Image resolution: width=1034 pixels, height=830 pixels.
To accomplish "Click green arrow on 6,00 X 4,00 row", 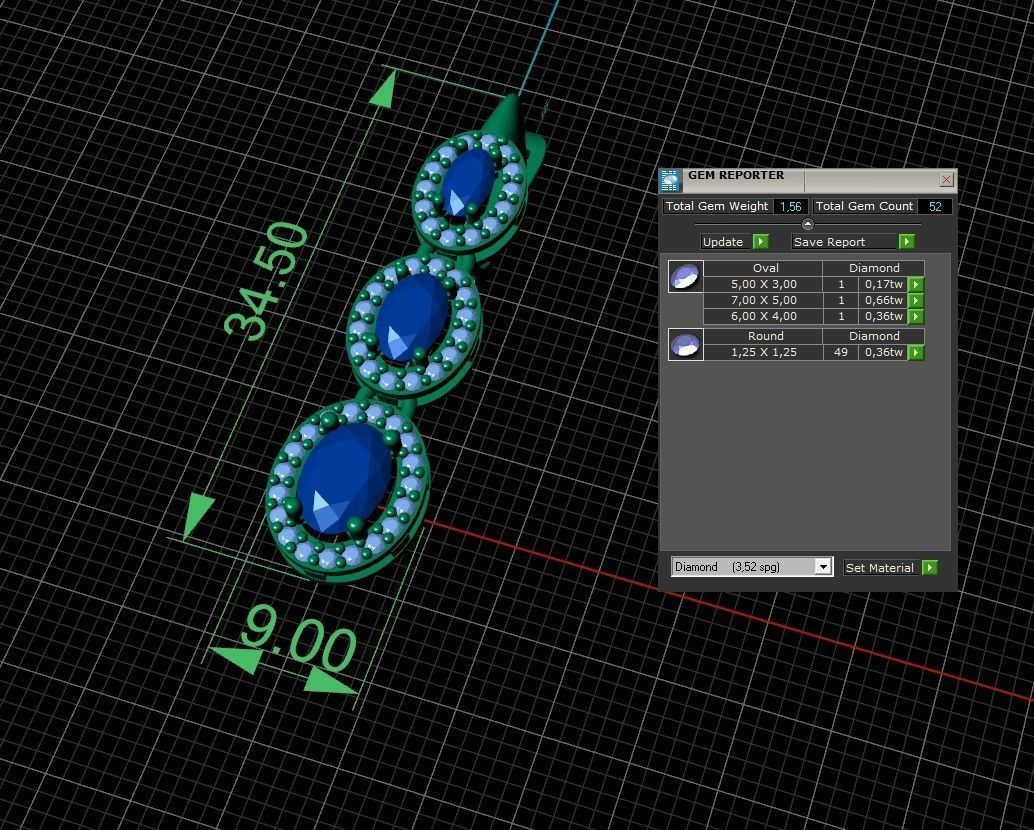I will coord(916,316).
